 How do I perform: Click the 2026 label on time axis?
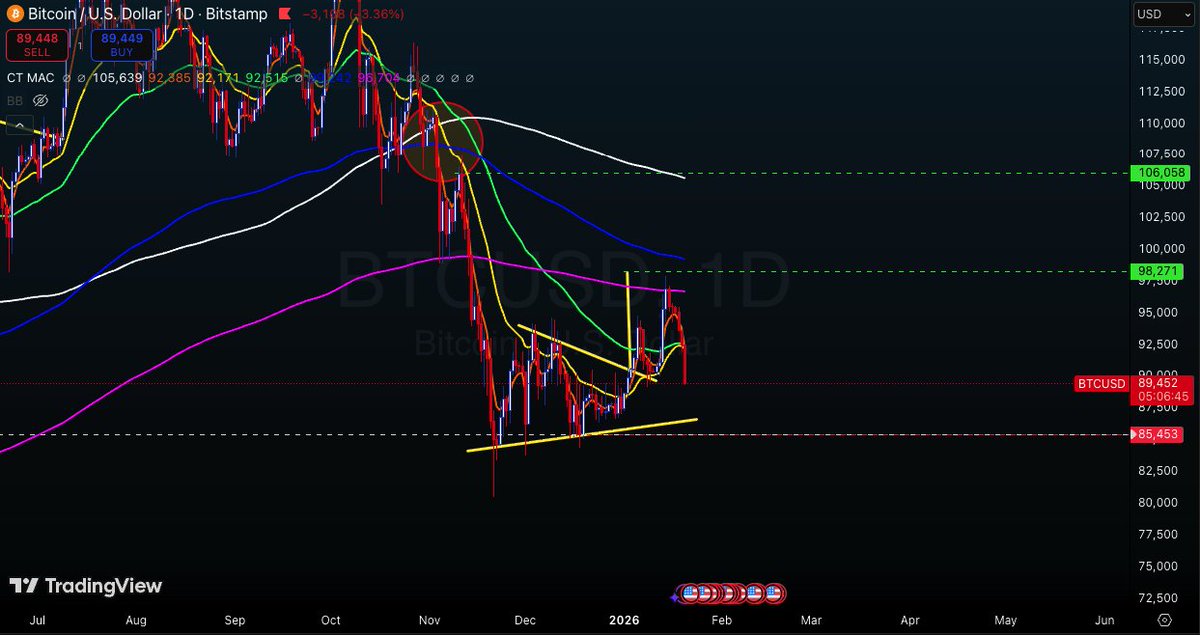[x=623, y=619]
